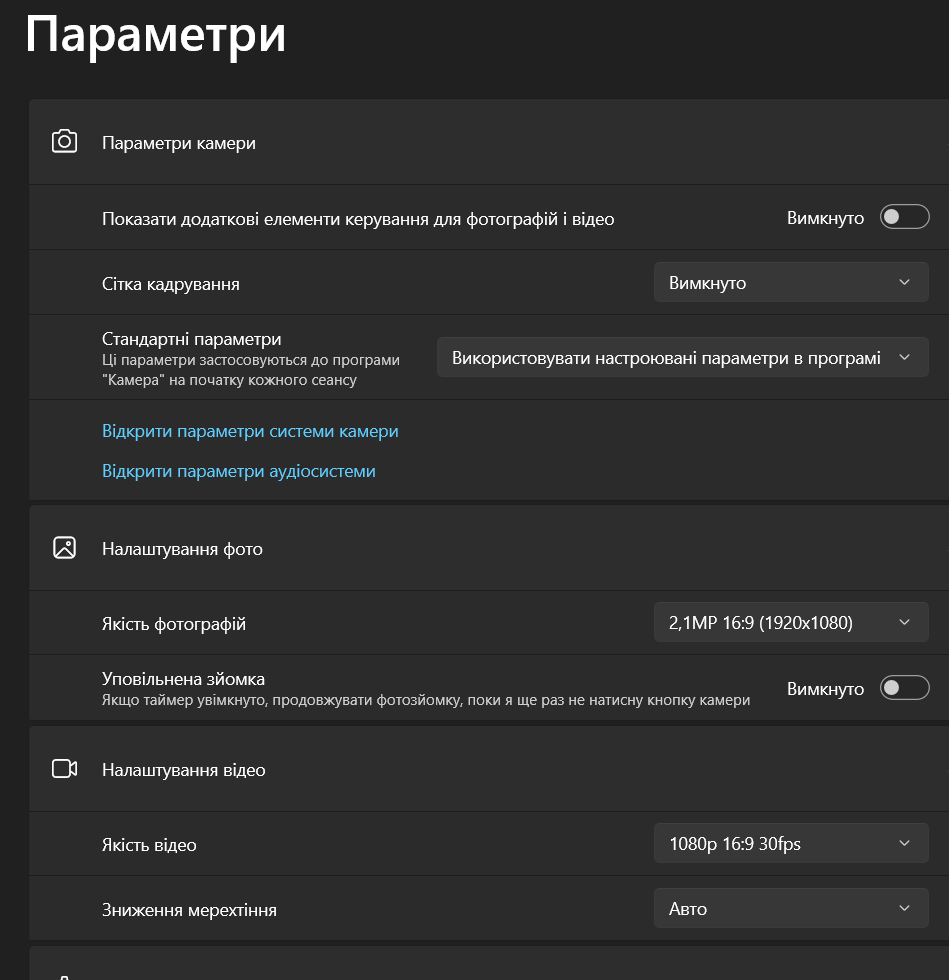This screenshot has width=949, height=980.
Task: Collapse the Параметри камери section header
Action: (489, 142)
